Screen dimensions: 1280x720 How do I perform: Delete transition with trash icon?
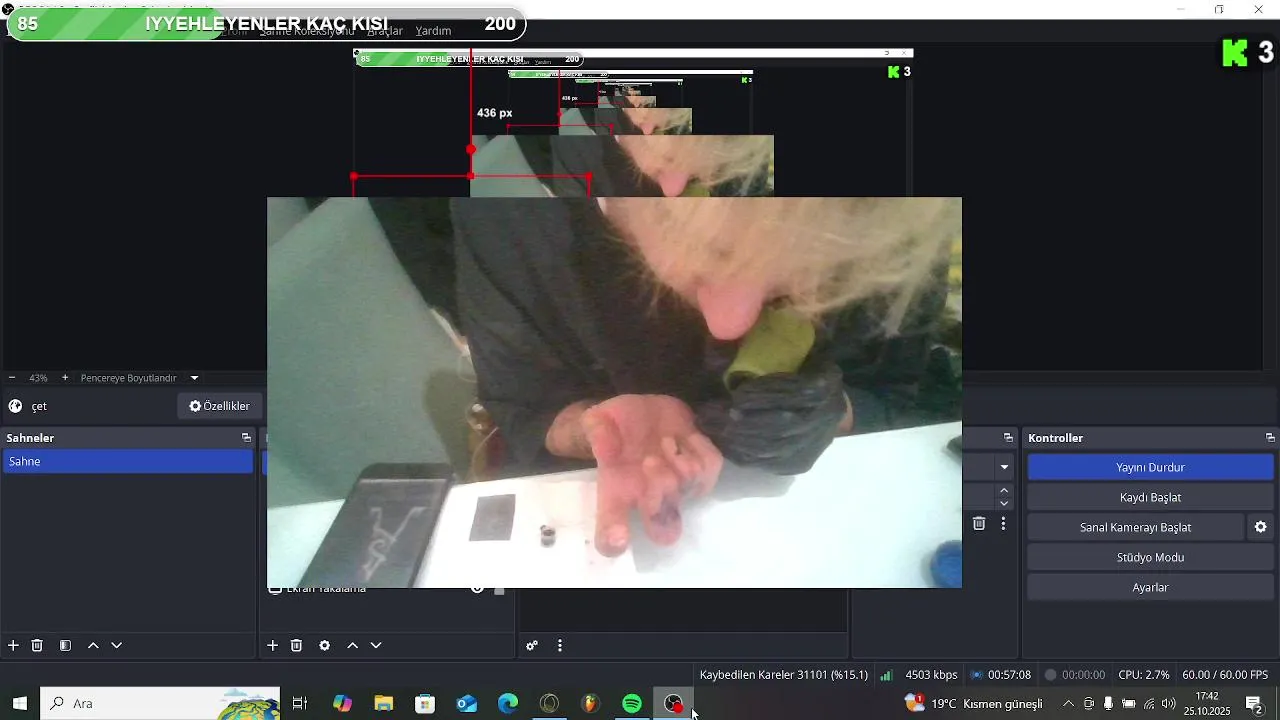coord(979,524)
